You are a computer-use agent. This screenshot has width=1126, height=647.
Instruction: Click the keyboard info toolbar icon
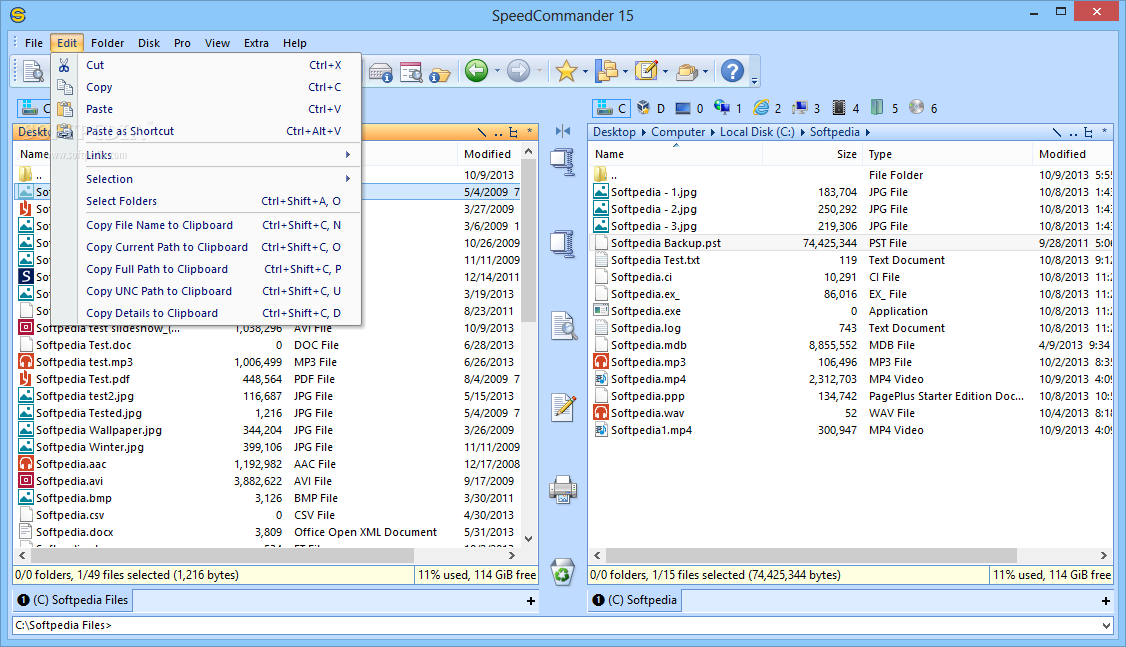click(x=381, y=72)
